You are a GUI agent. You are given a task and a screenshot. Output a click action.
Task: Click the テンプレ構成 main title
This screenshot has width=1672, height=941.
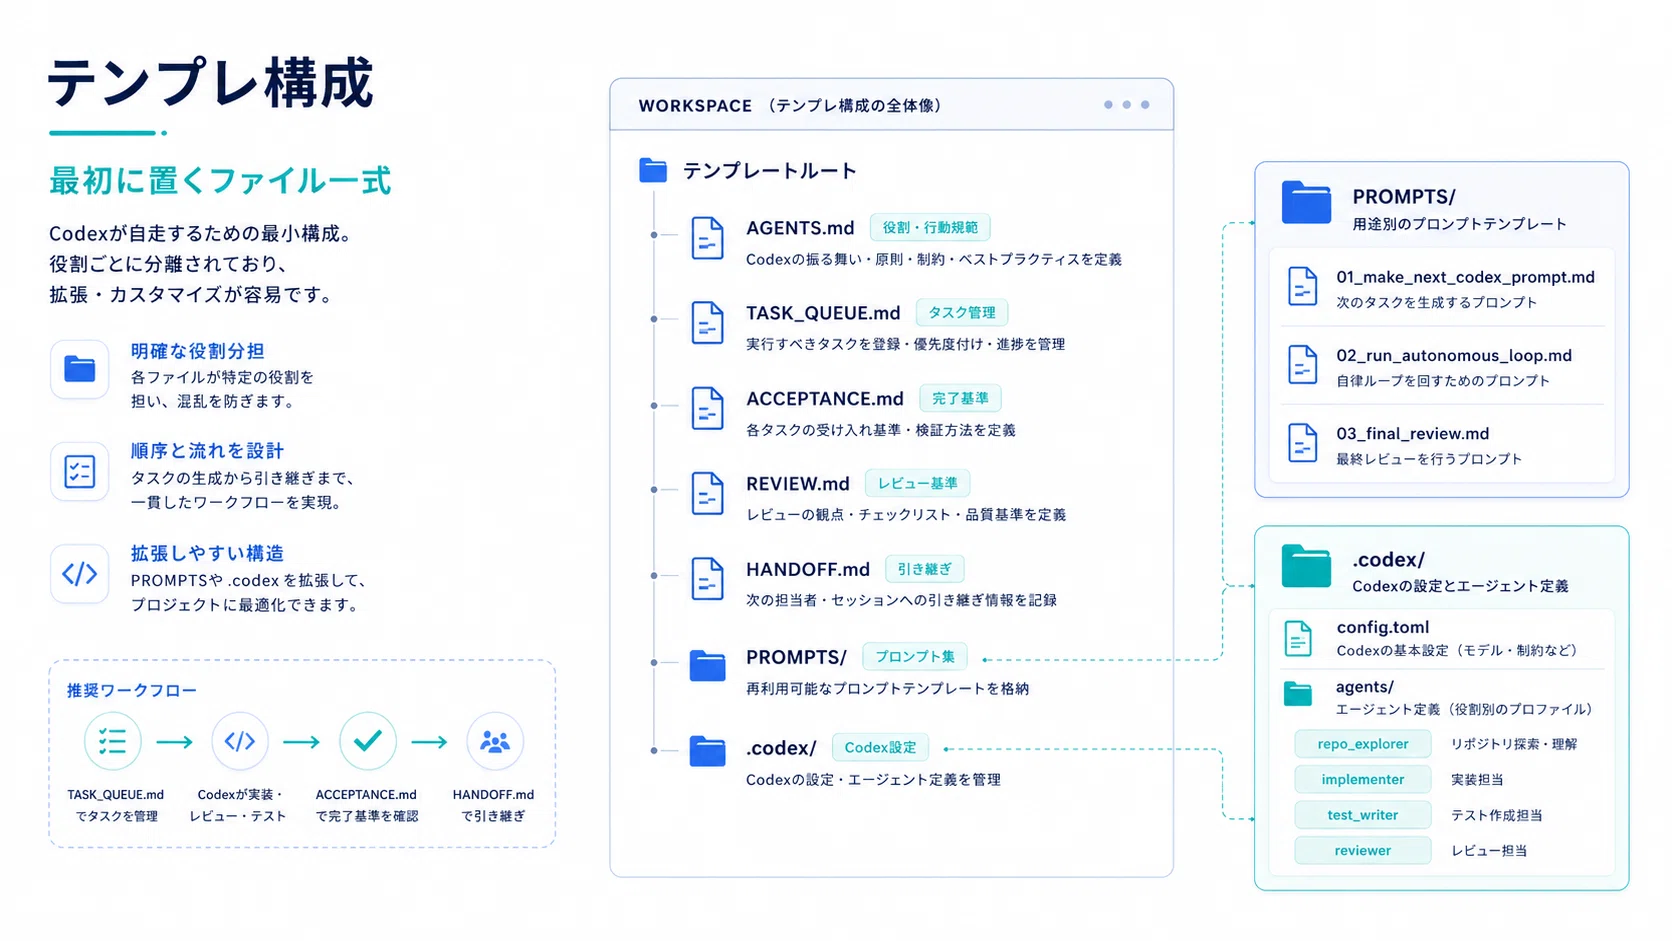tap(211, 82)
